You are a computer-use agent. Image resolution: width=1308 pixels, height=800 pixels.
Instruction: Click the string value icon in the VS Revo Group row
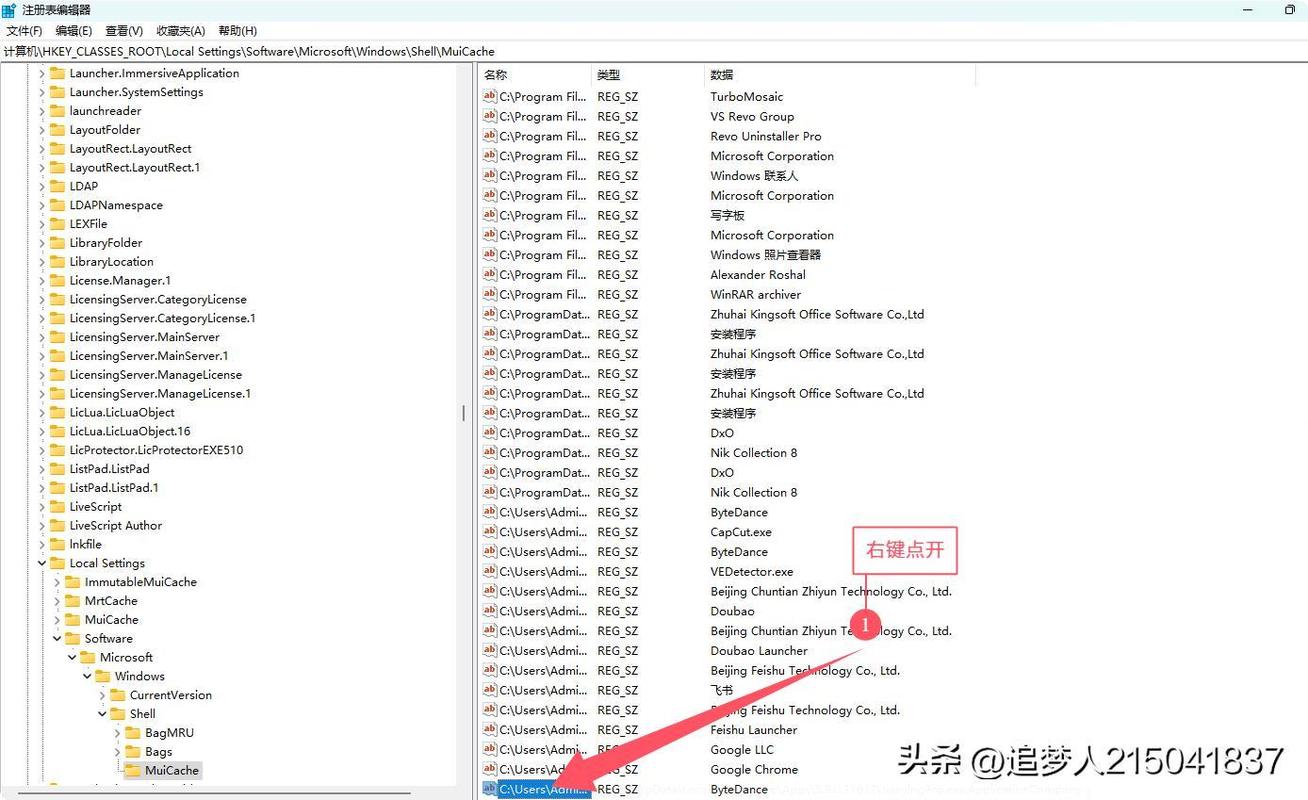(x=490, y=116)
